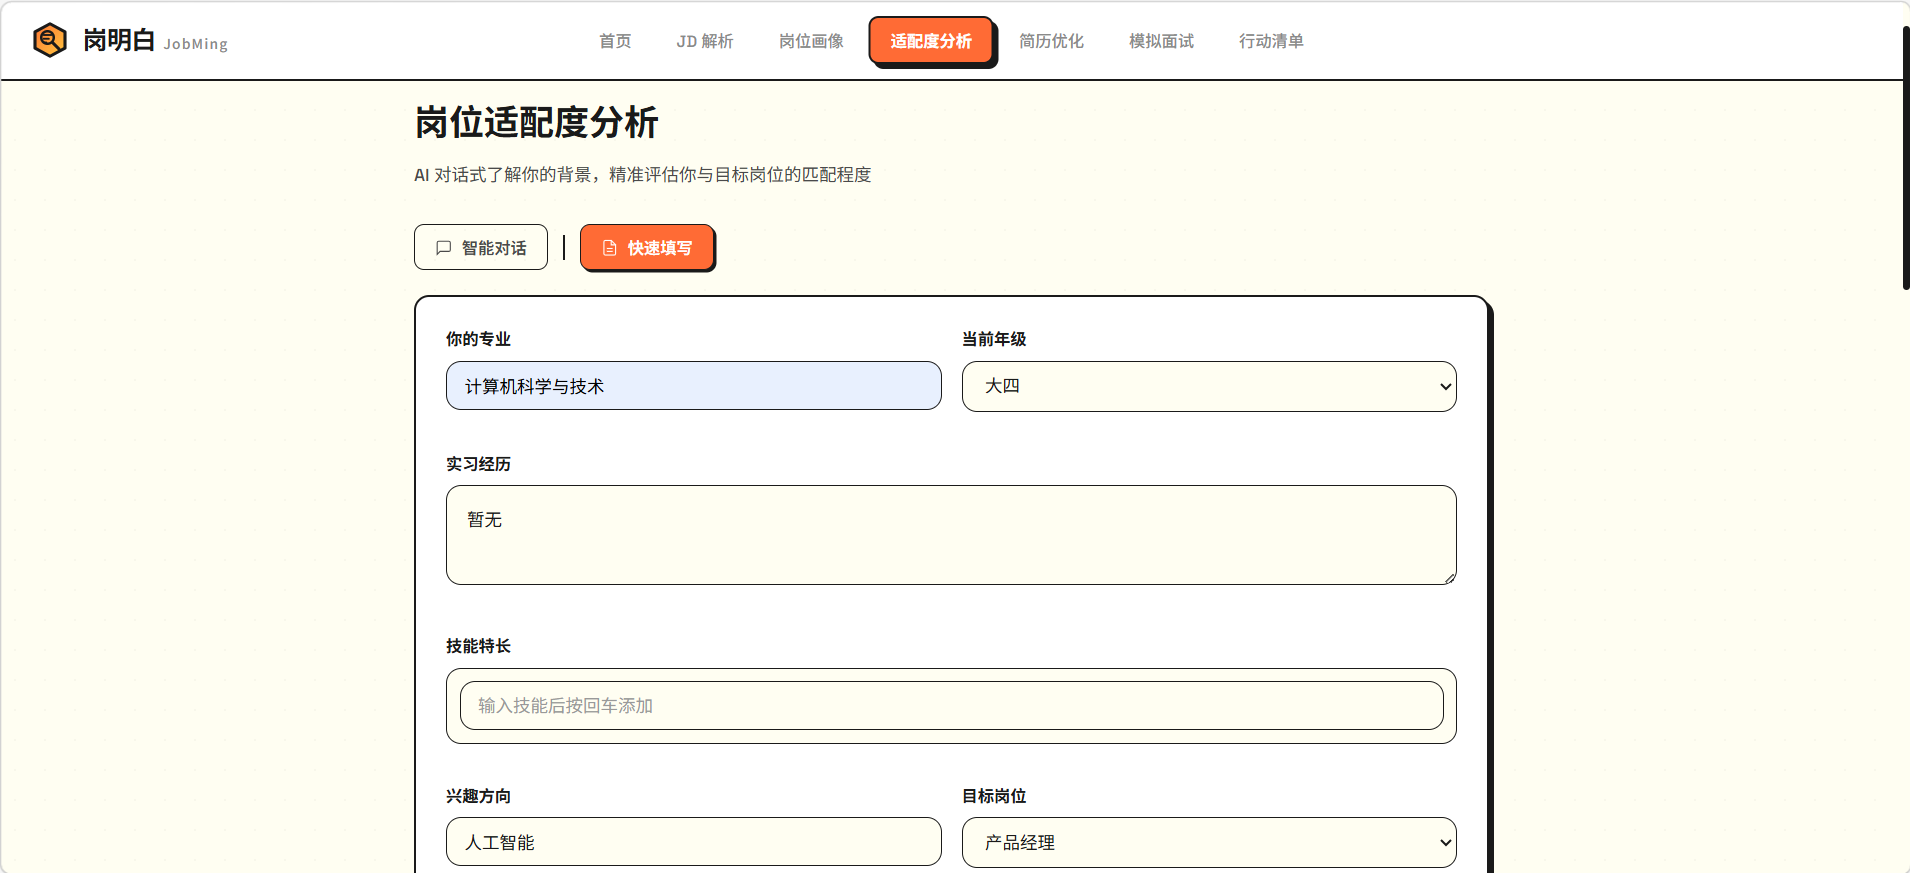Click the 岗明白 JobMing brand name

tap(155, 41)
